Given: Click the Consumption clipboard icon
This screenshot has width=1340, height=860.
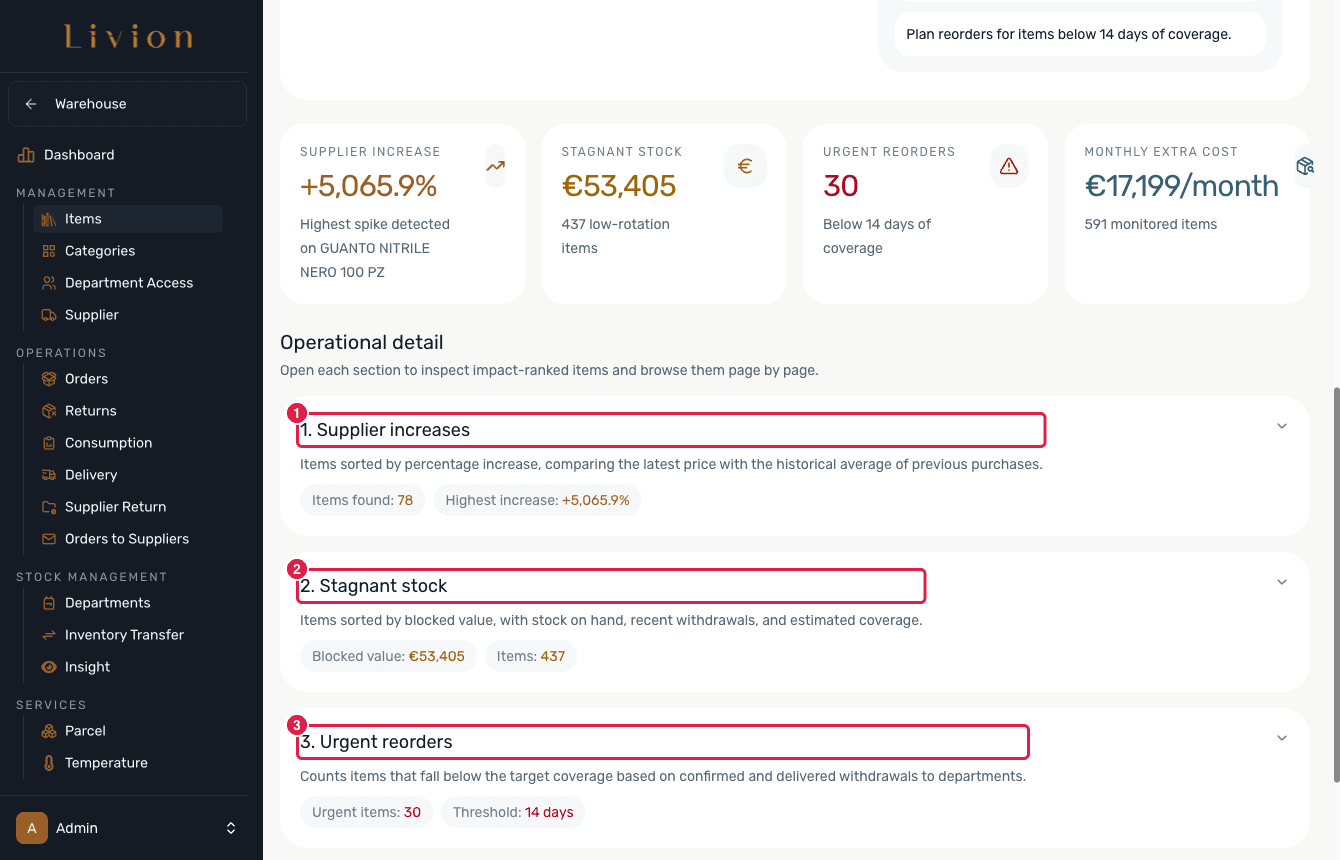Looking at the screenshot, I should click(x=49, y=443).
